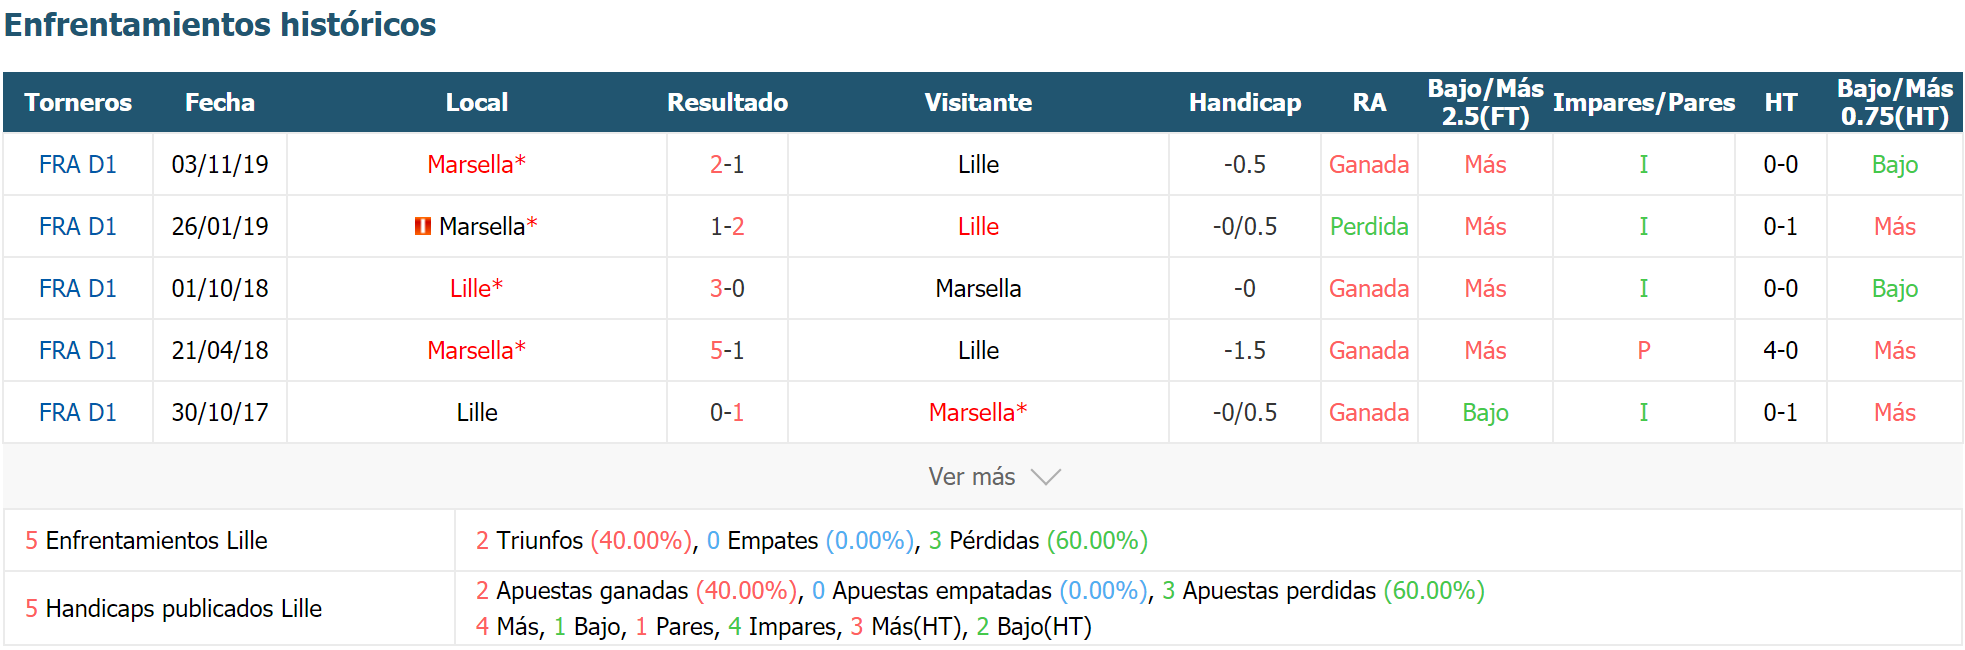The width and height of the screenshot is (1965, 650).
Task: Click visiting team Marsella* on 30/10/17 row
Action: click(978, 413)
